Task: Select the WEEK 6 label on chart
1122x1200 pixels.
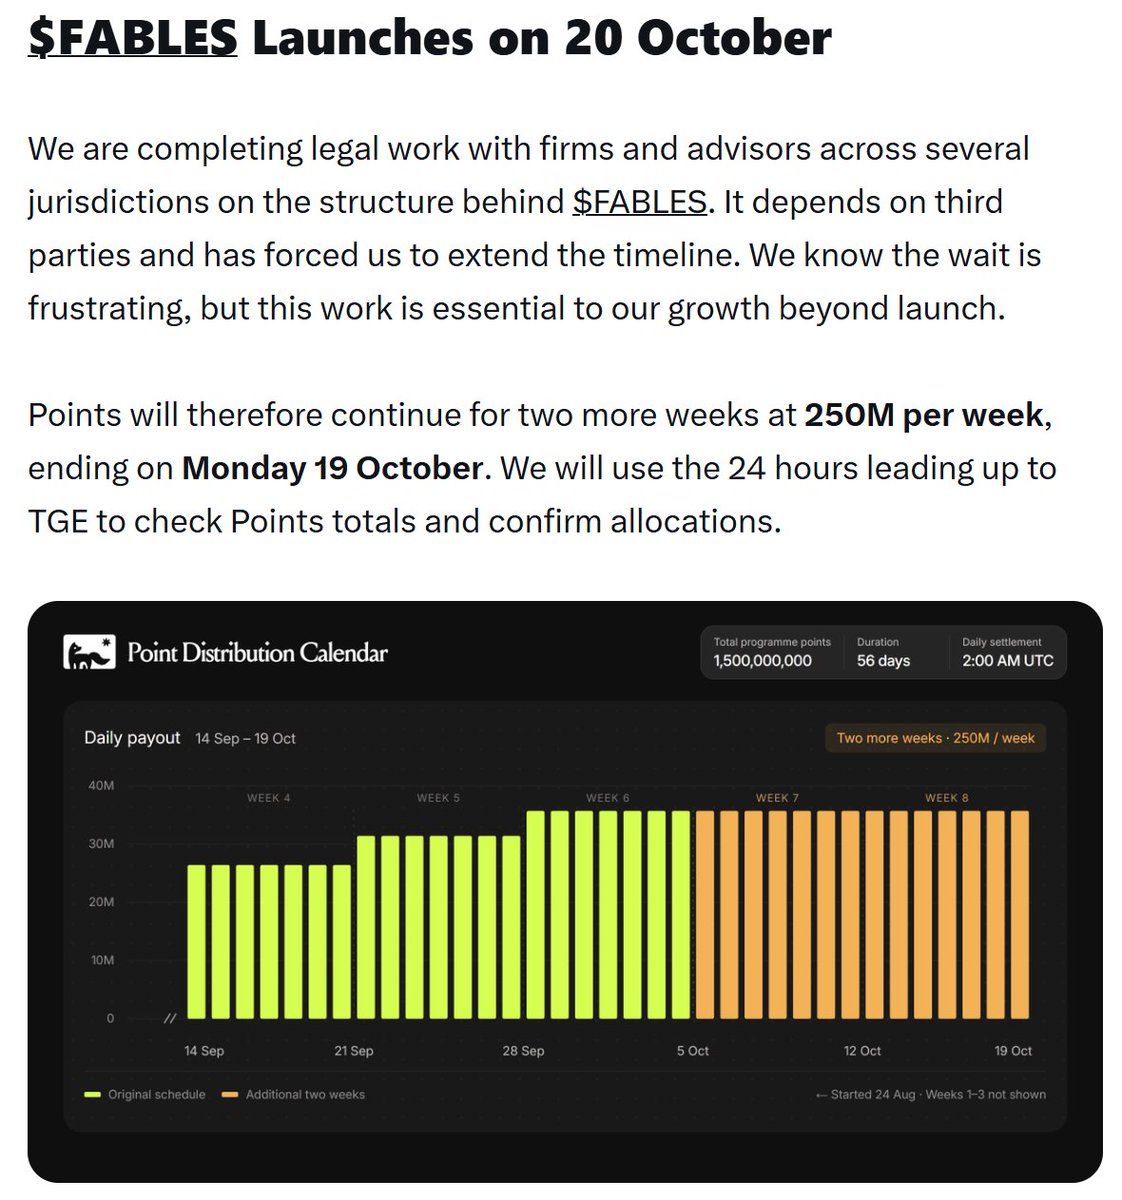Action: pos(608,798)
